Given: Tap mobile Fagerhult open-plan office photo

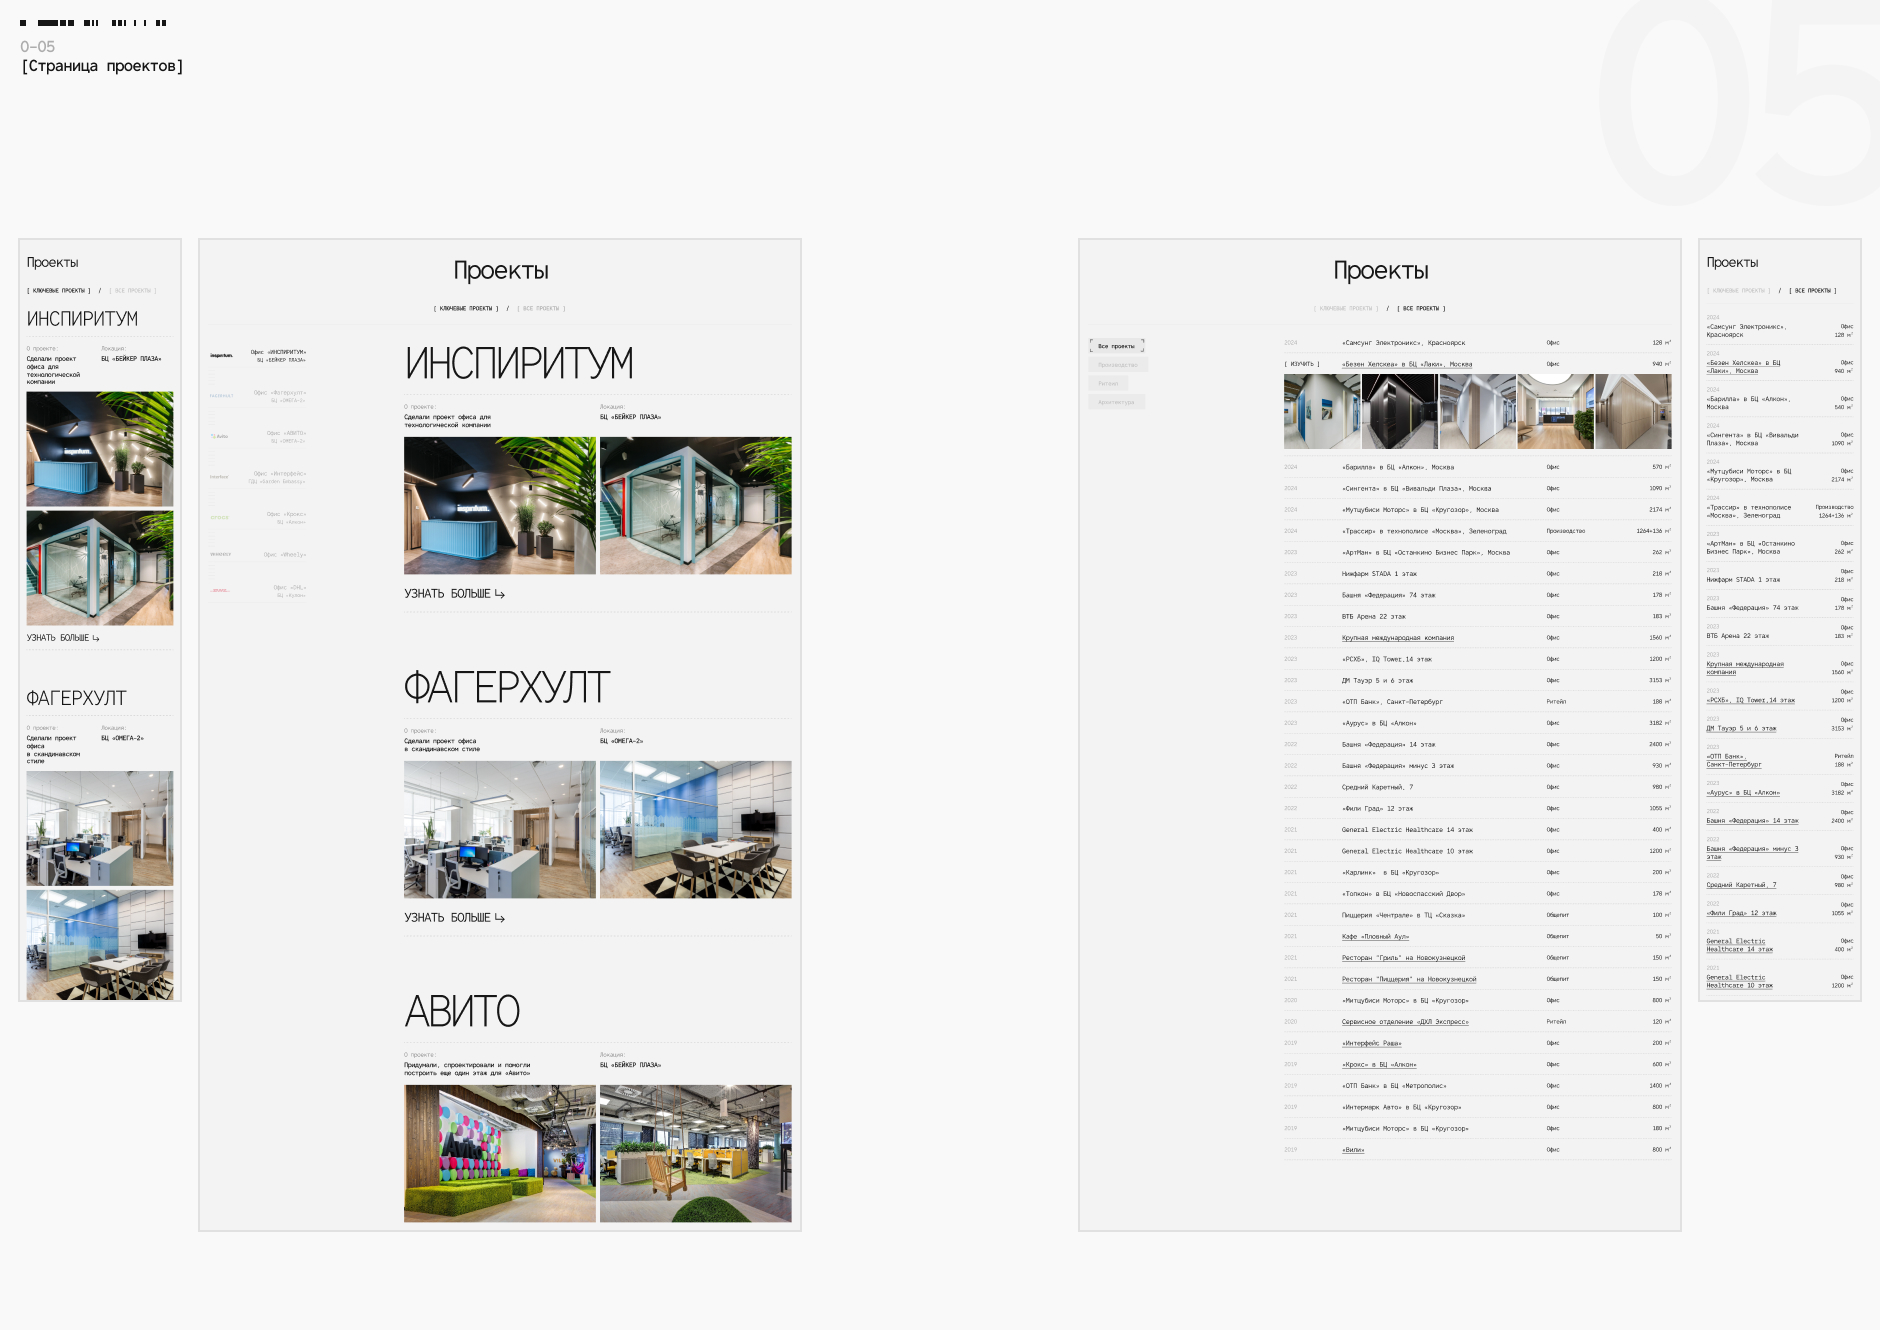Looking at the screenshot, I should click(100, 828).
